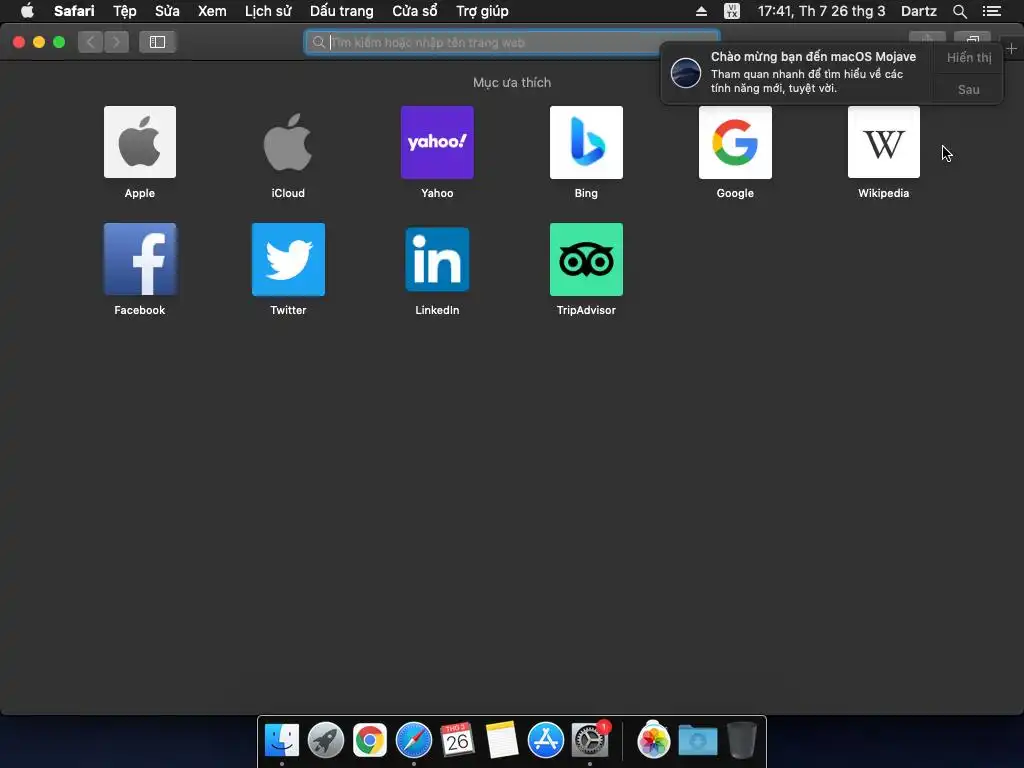Open the input source menu icon
1024x768 pixels.
coord(732,11)
